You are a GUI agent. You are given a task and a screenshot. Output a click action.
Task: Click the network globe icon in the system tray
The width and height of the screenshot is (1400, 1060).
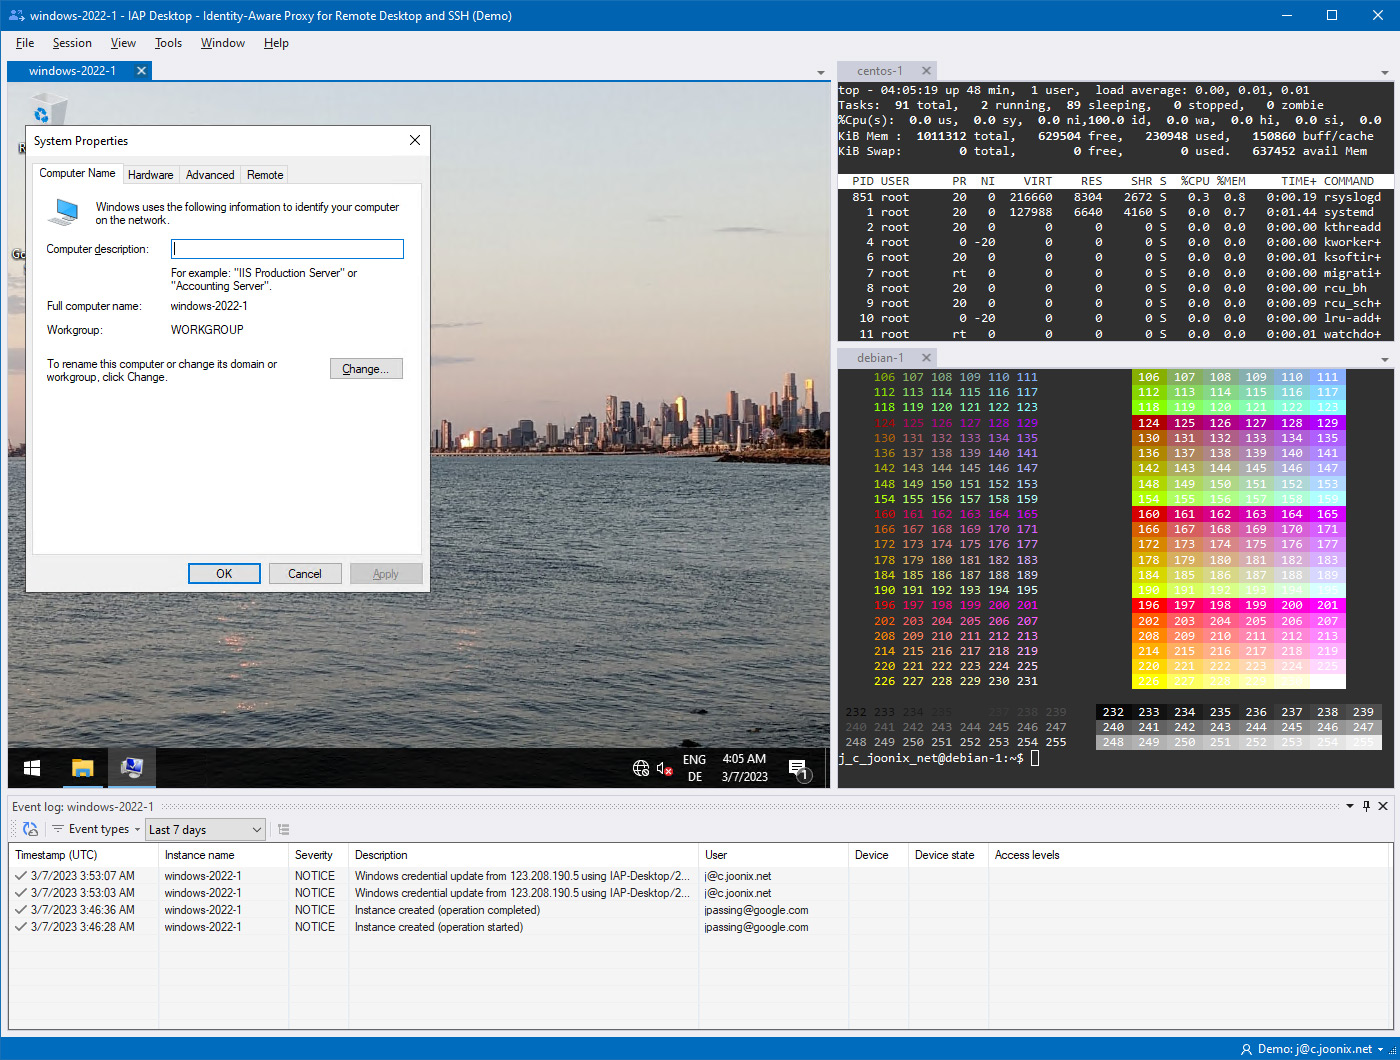point(641,768)
